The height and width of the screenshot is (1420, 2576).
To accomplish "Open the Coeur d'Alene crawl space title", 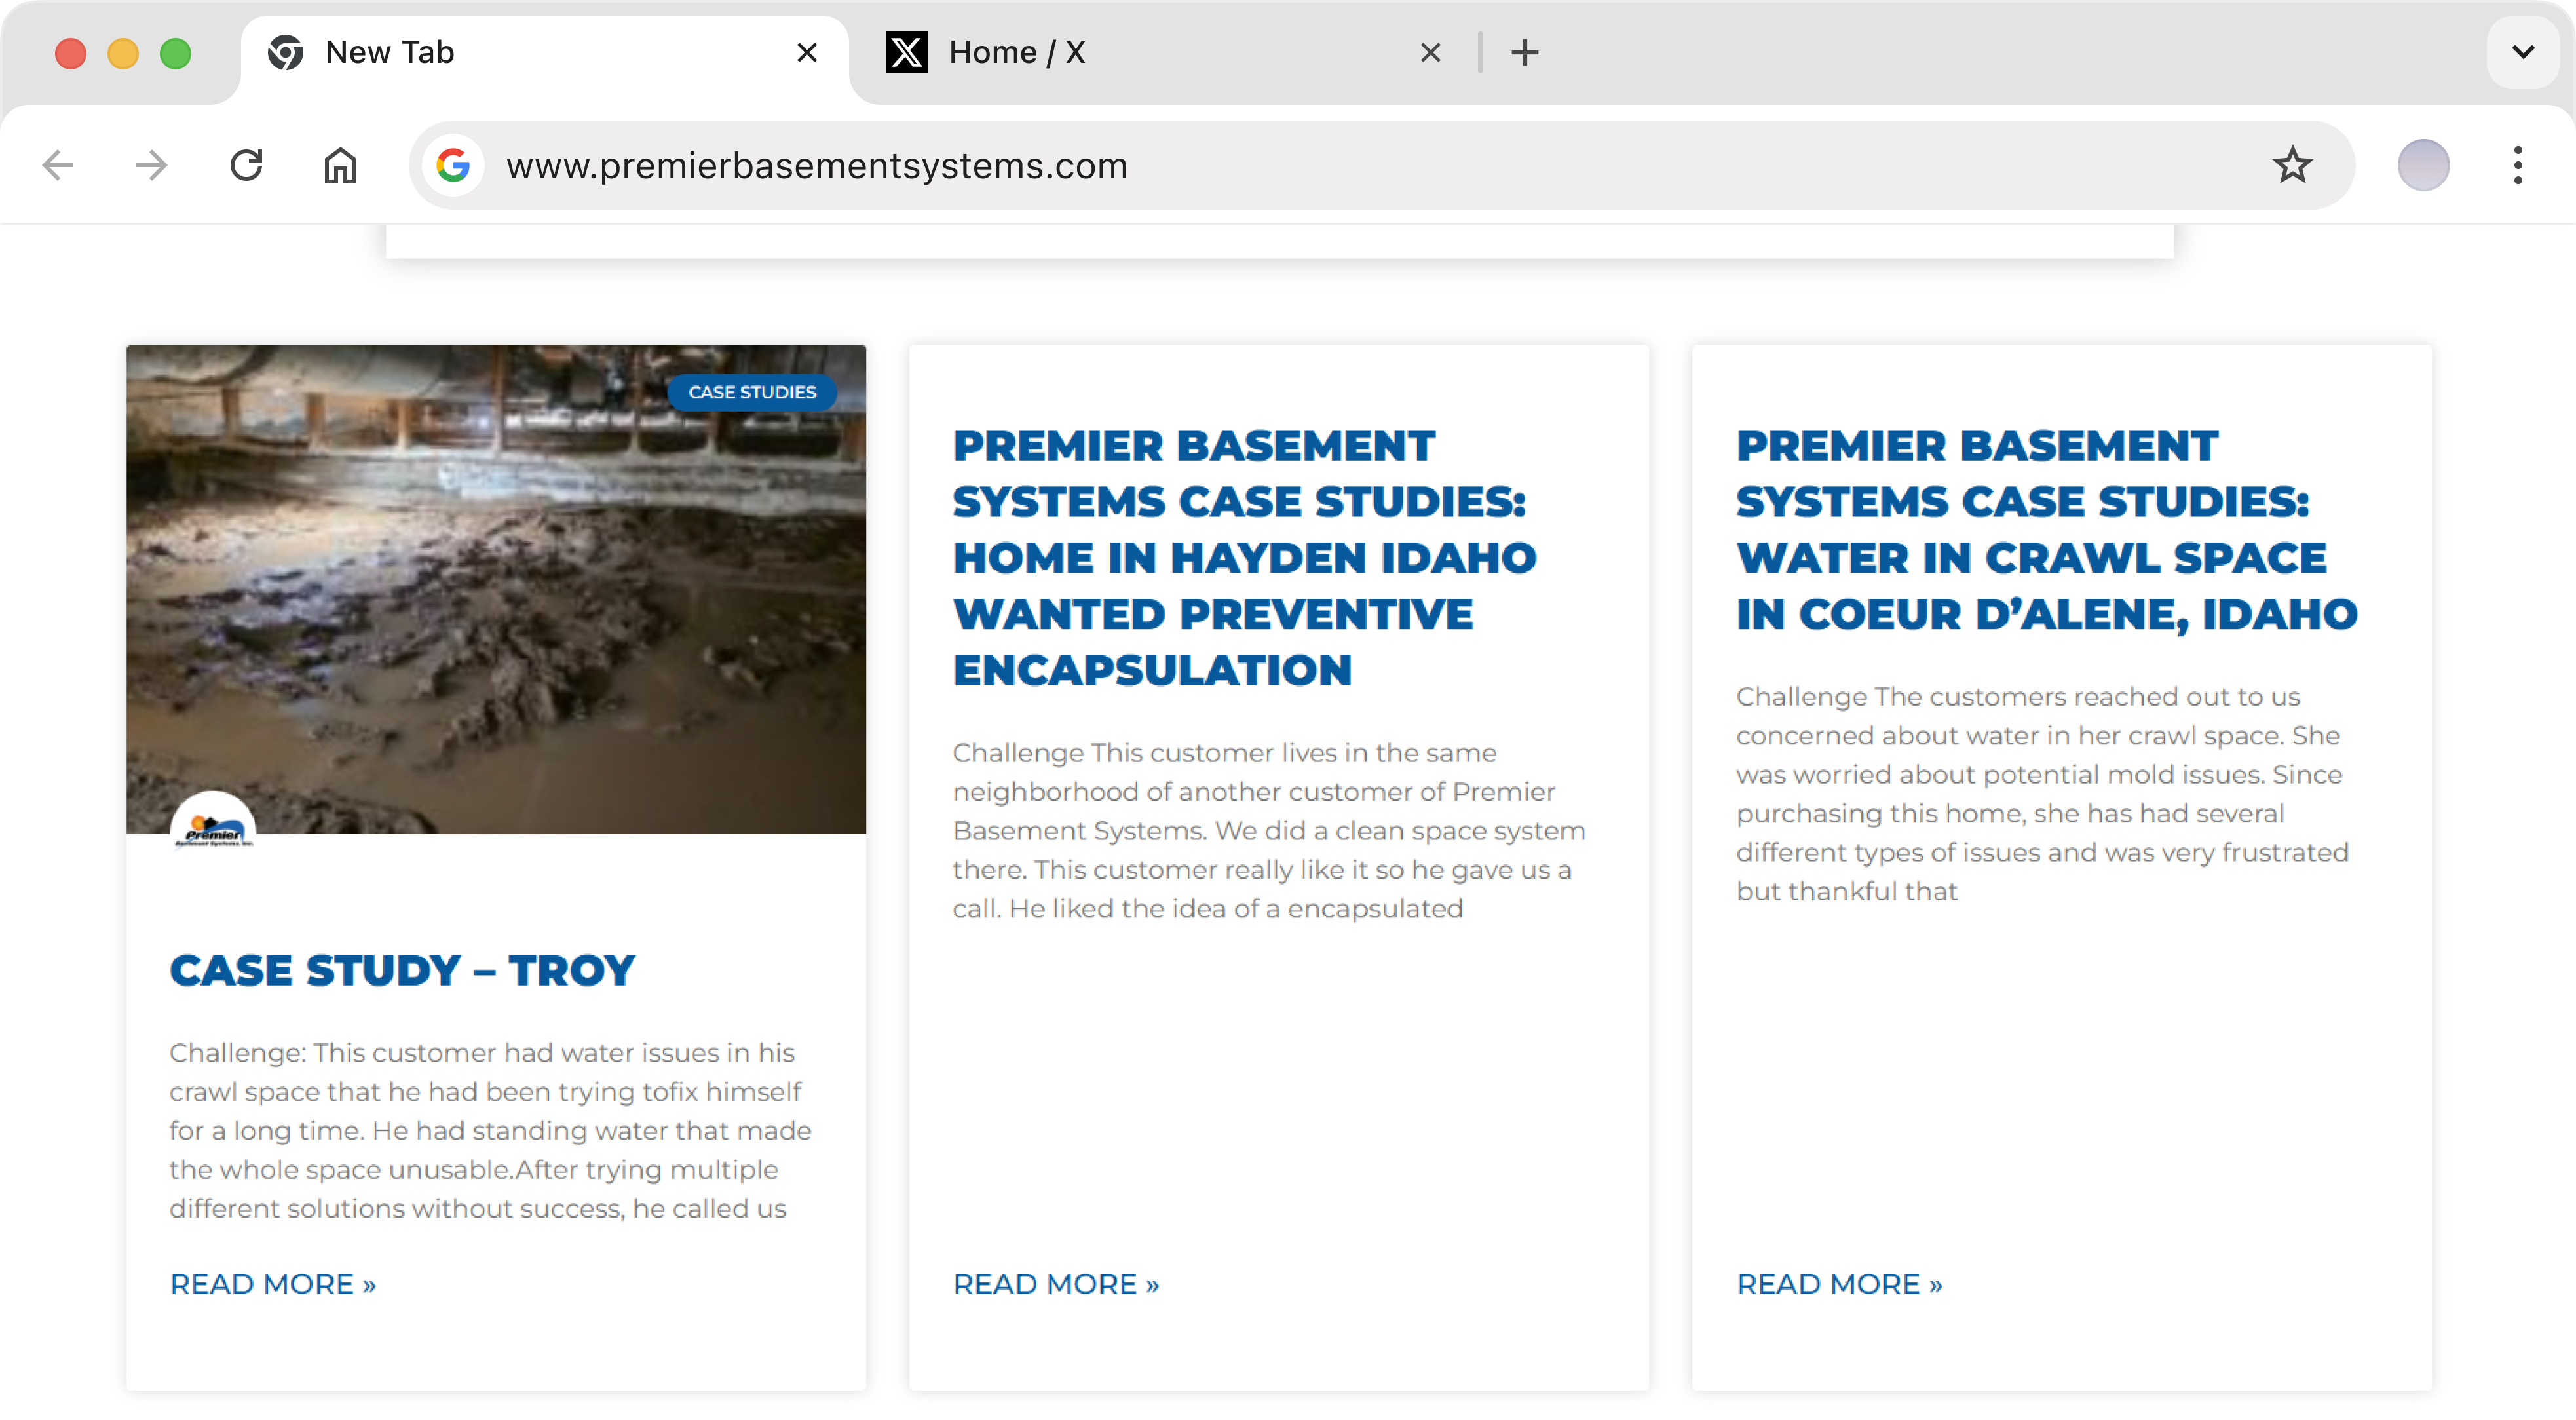I will 2046,530.
